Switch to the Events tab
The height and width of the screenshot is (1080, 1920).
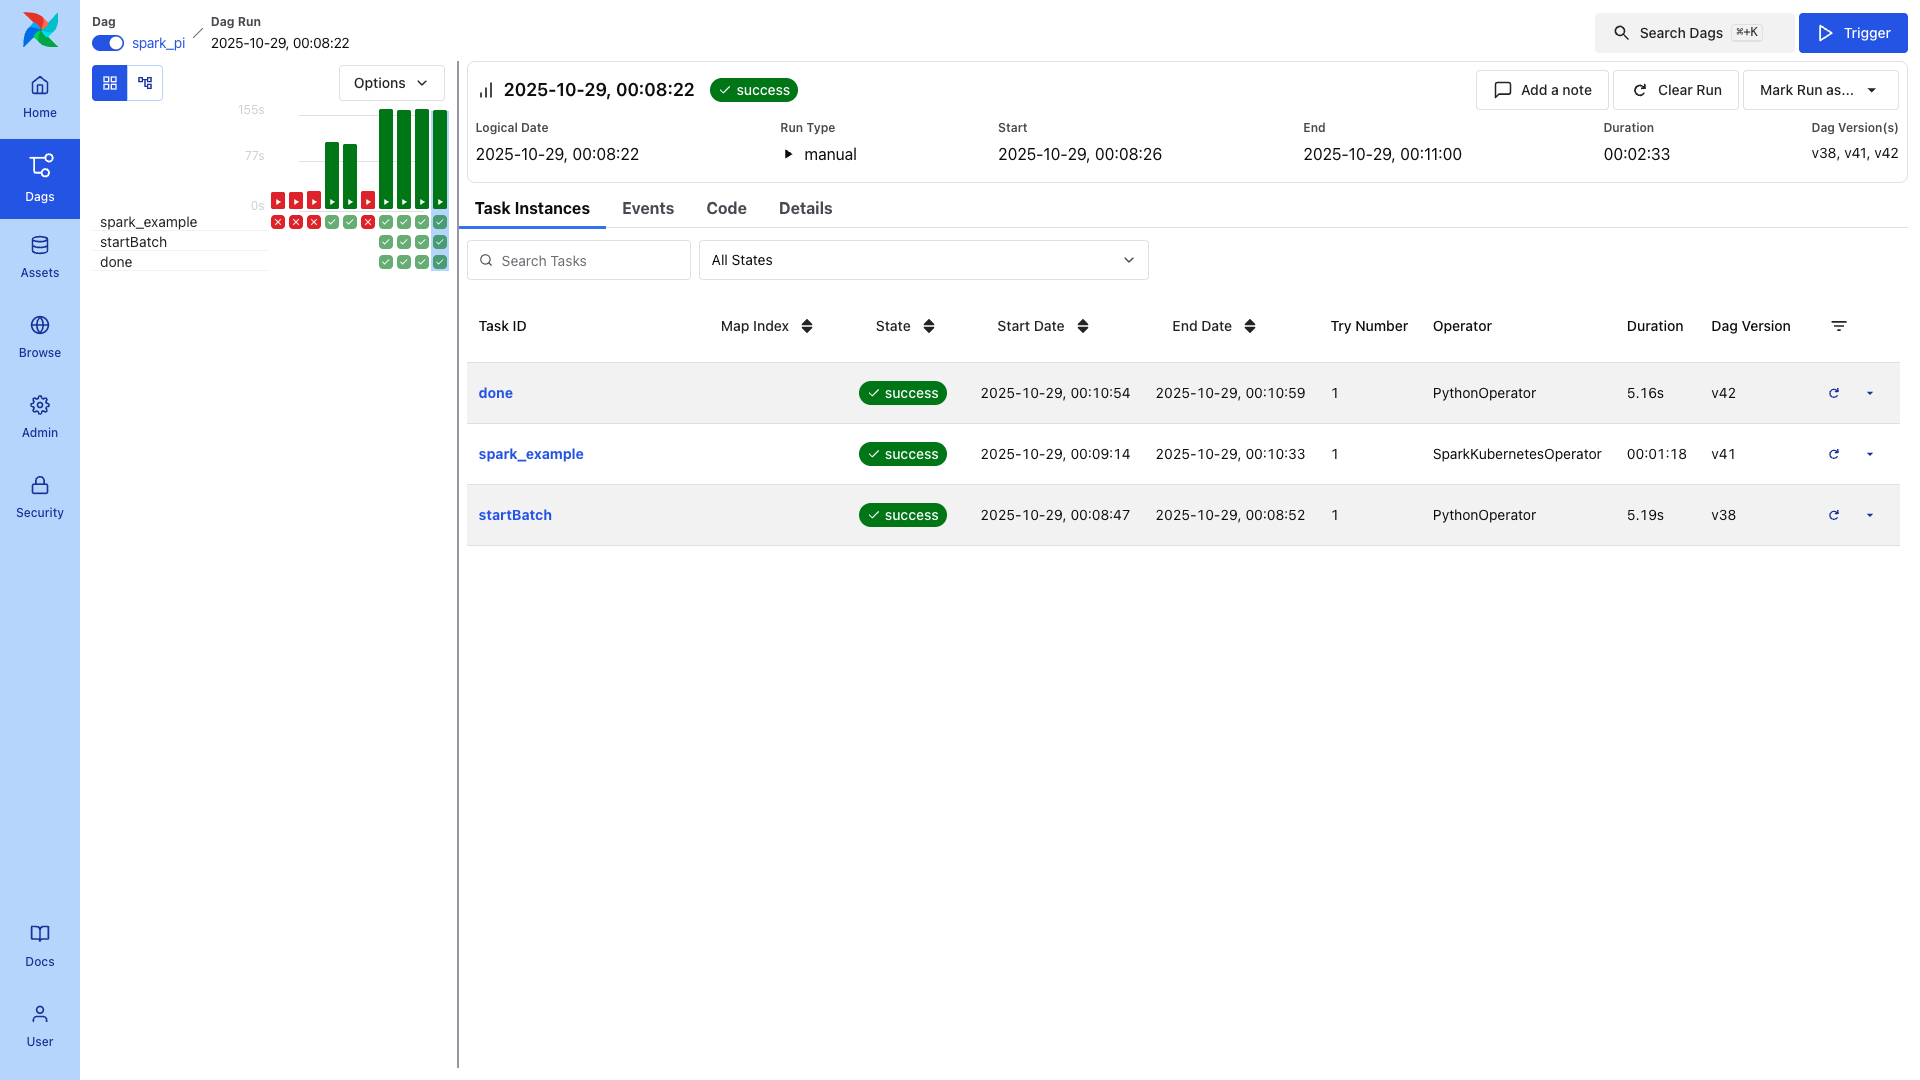[648, 208]
